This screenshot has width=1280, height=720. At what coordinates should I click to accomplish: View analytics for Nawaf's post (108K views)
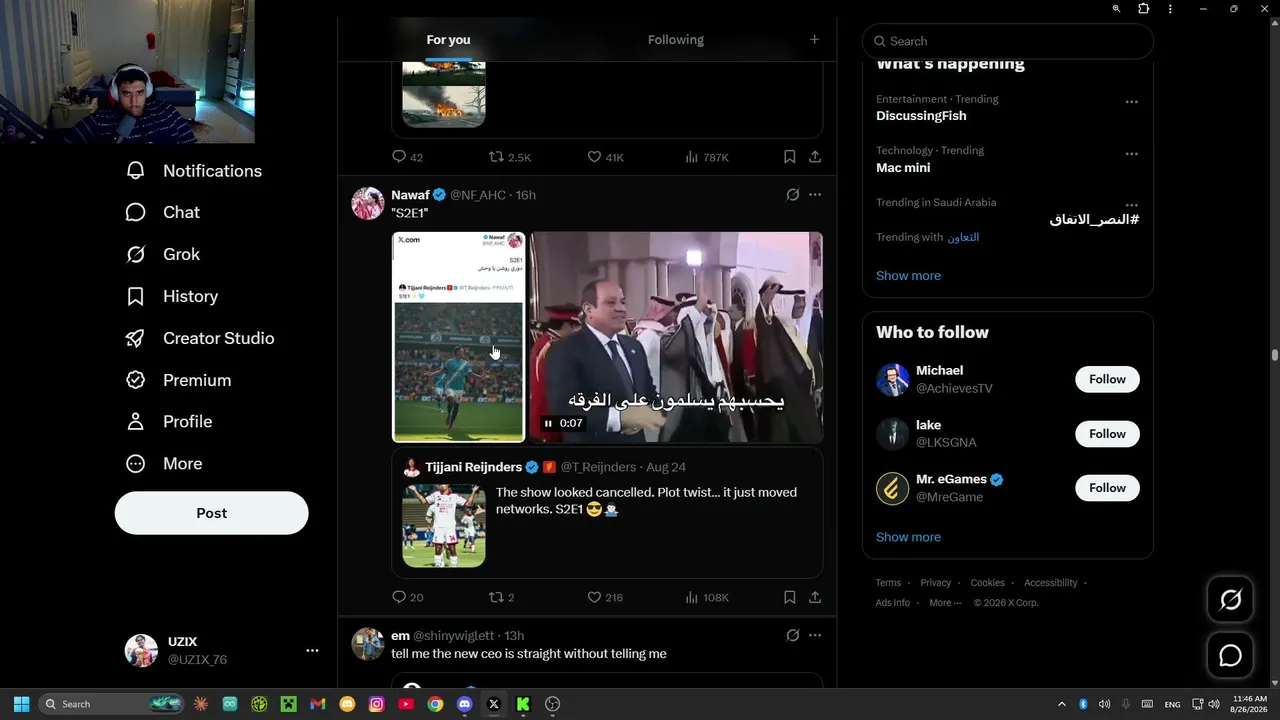tap(707, 597)
